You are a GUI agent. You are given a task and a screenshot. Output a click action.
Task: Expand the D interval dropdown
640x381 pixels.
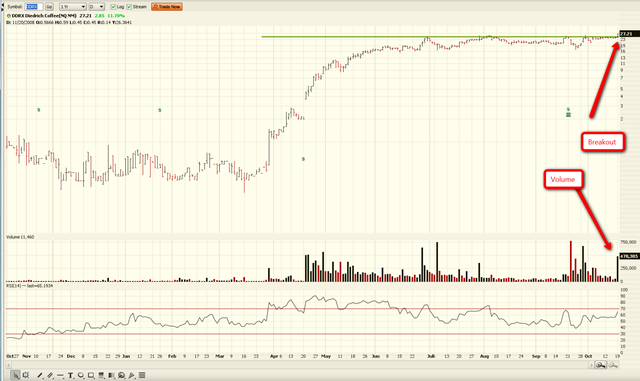point(96,7)
